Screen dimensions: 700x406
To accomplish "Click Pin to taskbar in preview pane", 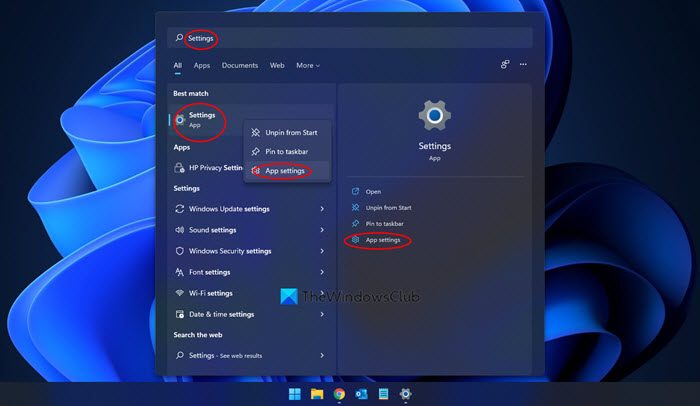I will click(x=384, y=224).
